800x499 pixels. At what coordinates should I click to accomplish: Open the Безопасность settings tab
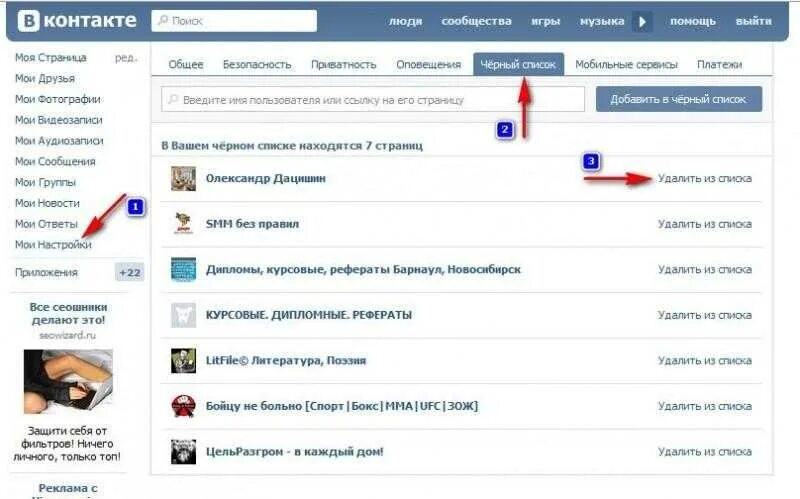[257, 65]
